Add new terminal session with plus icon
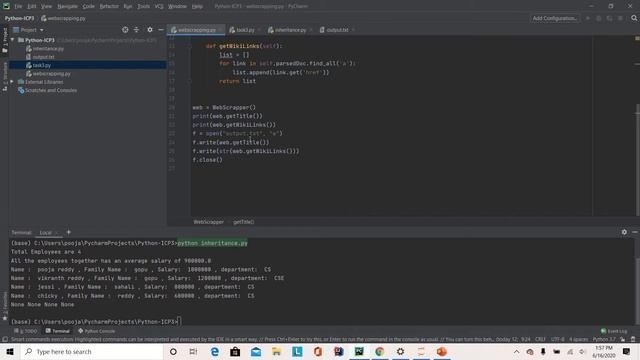The width and height of the screenshot is (640, 360). tap(69, 232)
